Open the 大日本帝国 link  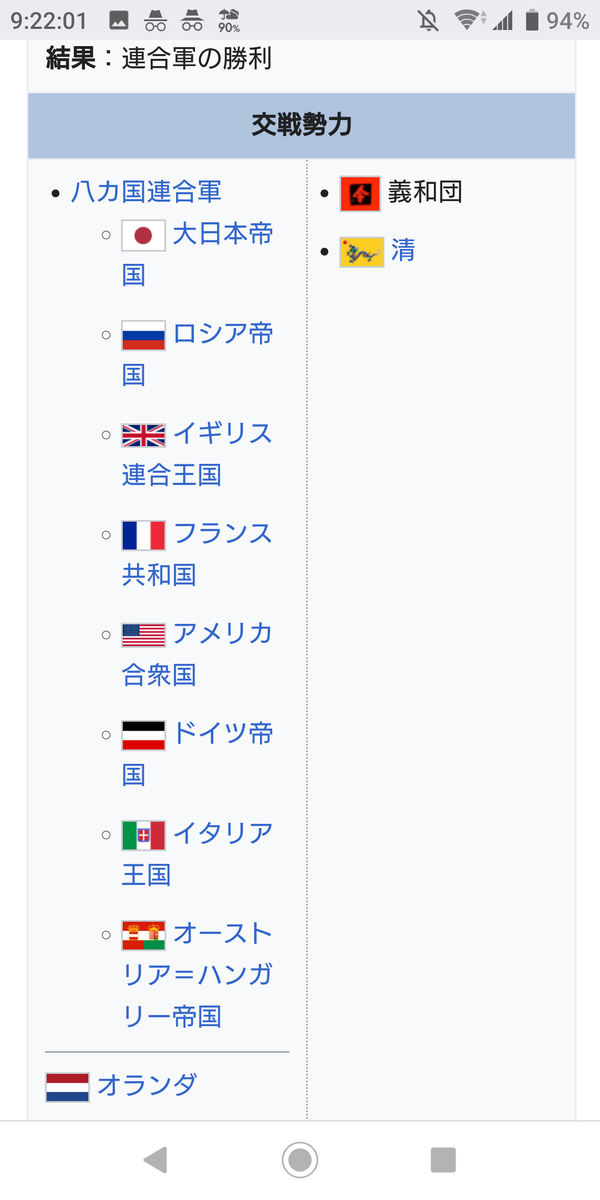coord(197,255)
